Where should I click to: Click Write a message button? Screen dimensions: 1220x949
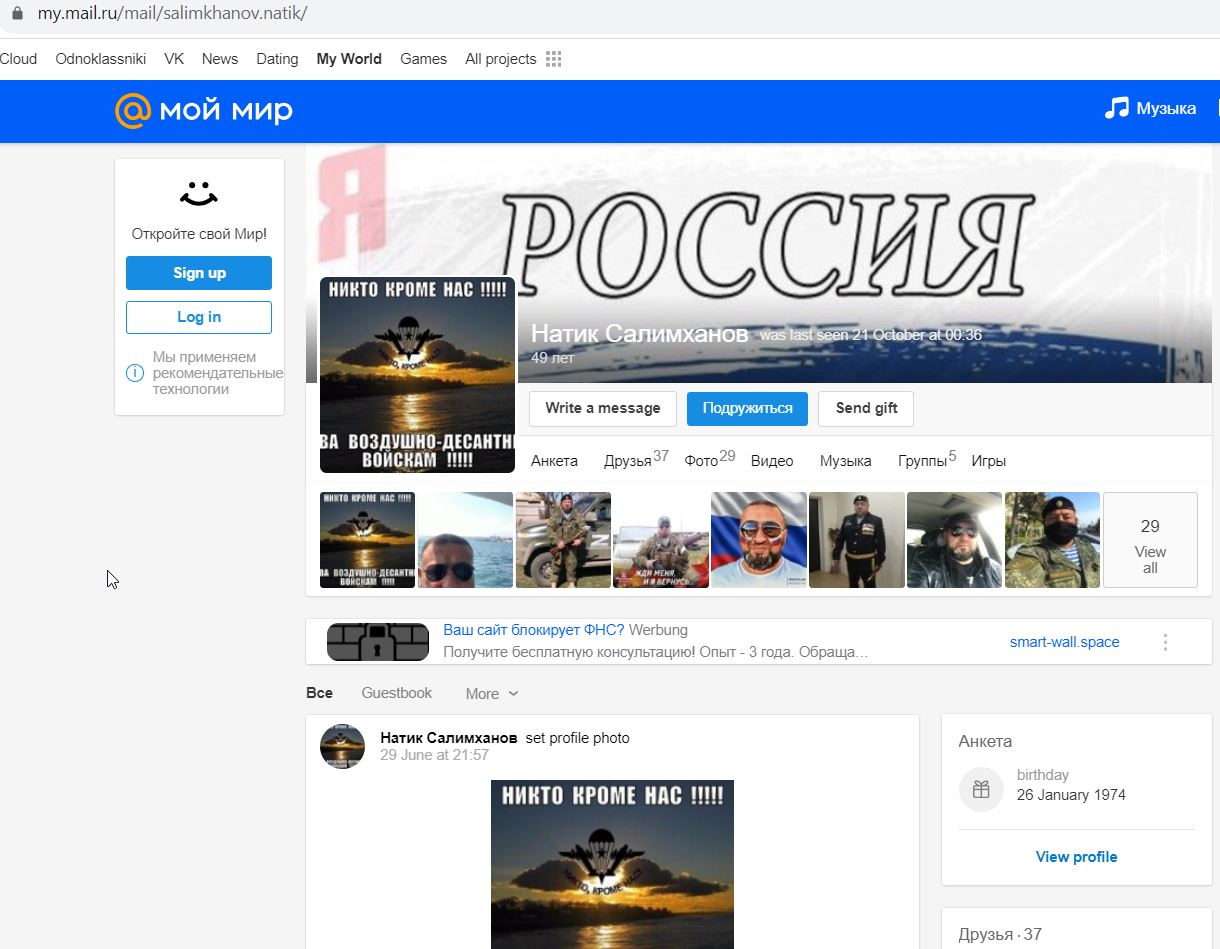(x=603, y=408)
